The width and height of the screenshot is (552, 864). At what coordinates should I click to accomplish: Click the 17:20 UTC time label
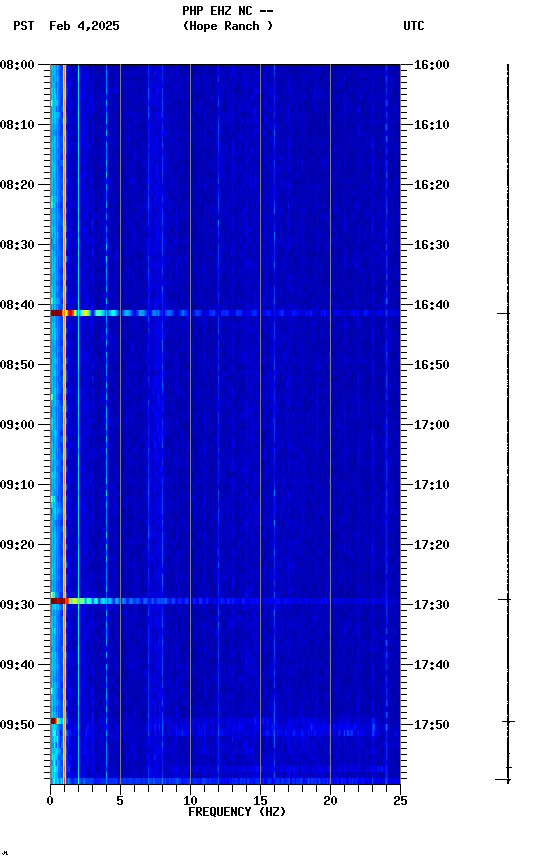[432, 545]
